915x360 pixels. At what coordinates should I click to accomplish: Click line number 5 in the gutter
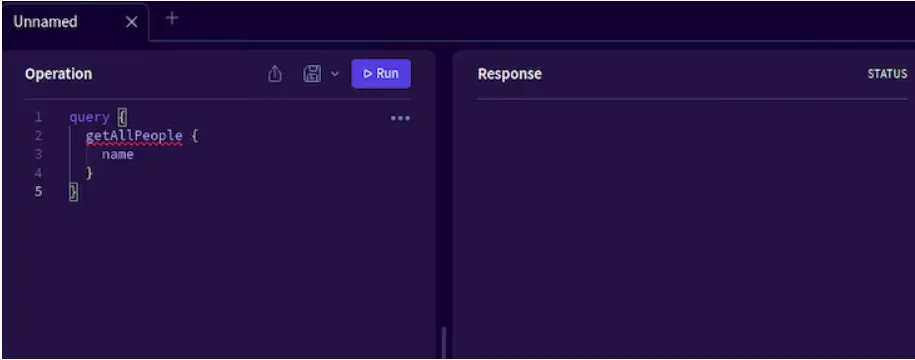pyautogui.click(x=38, y=191)
